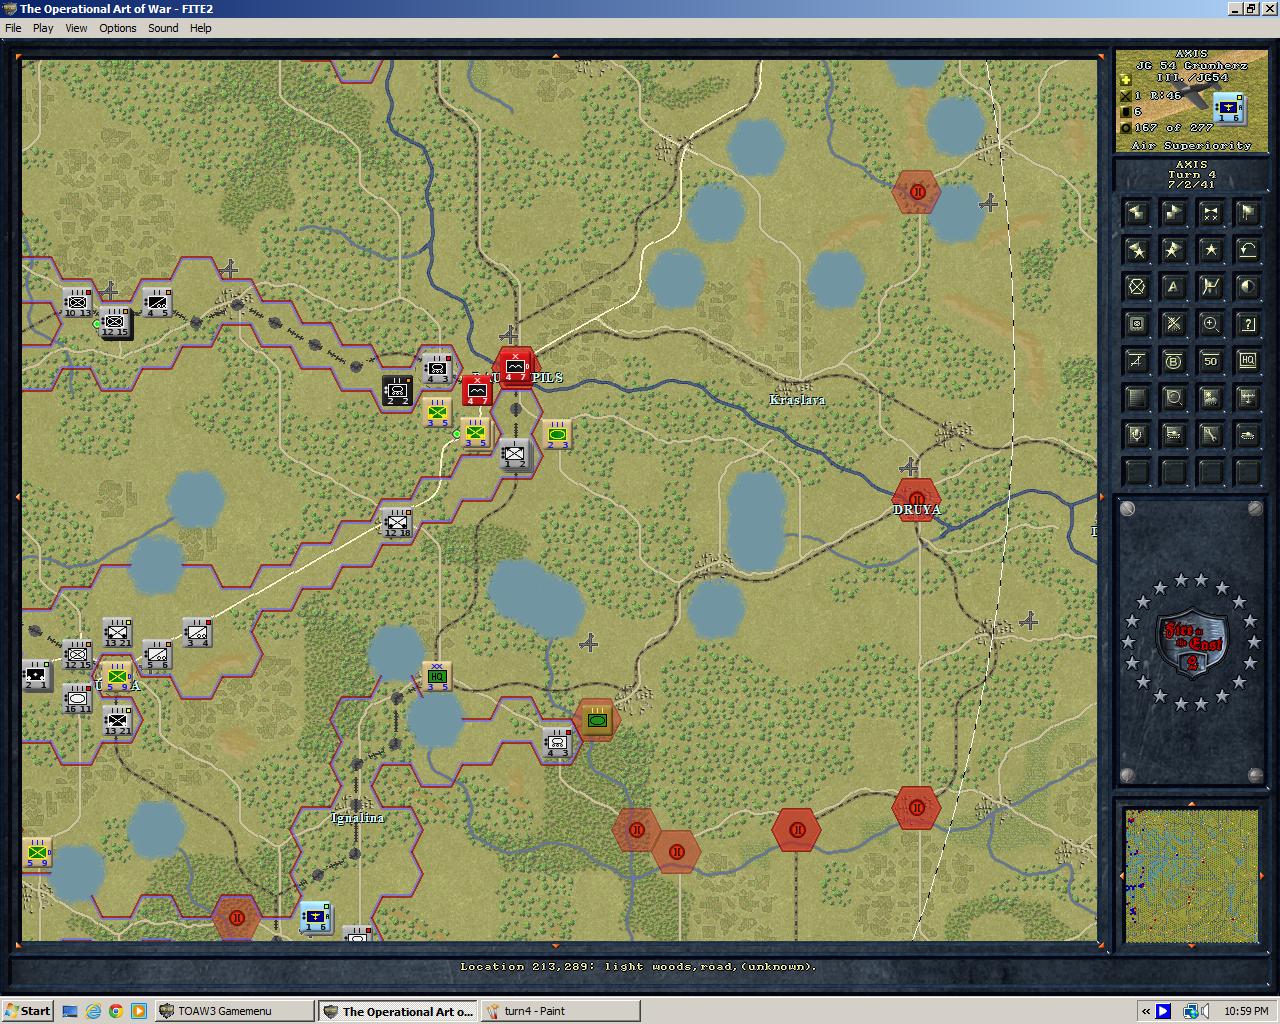This screenshot has height=1024, width=1280.
Task: Click the shield emblem button
Action: click(x=1136, y=435)
